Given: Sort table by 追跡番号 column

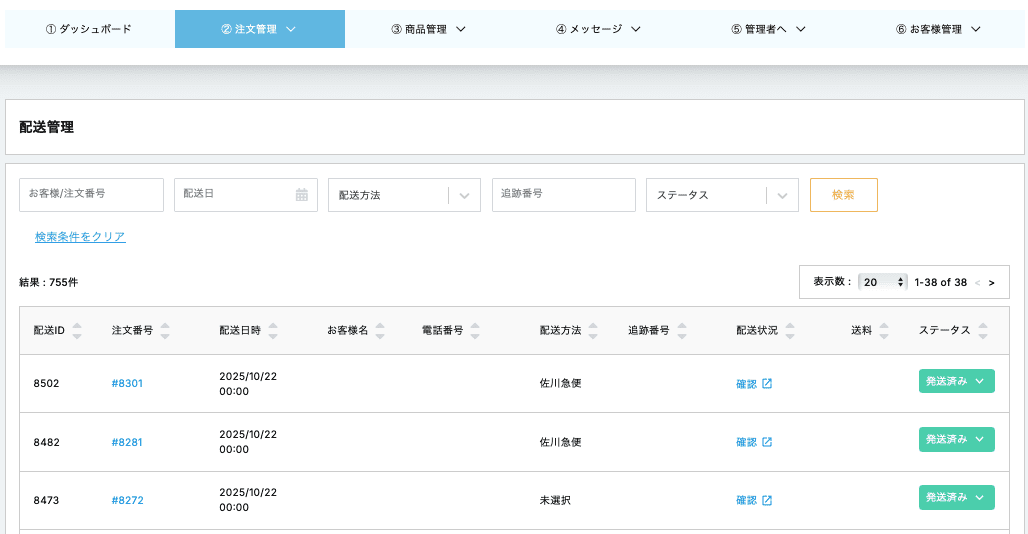Looking at the screenshot, I should click(681, 330).
